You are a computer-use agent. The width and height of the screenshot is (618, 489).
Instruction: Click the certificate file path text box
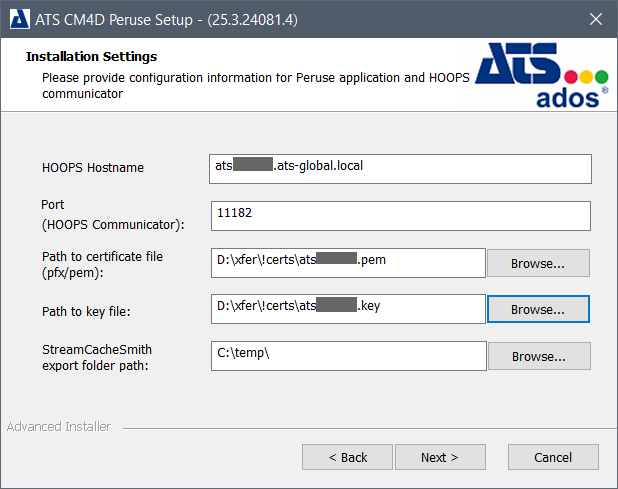[x=348, y=262]
